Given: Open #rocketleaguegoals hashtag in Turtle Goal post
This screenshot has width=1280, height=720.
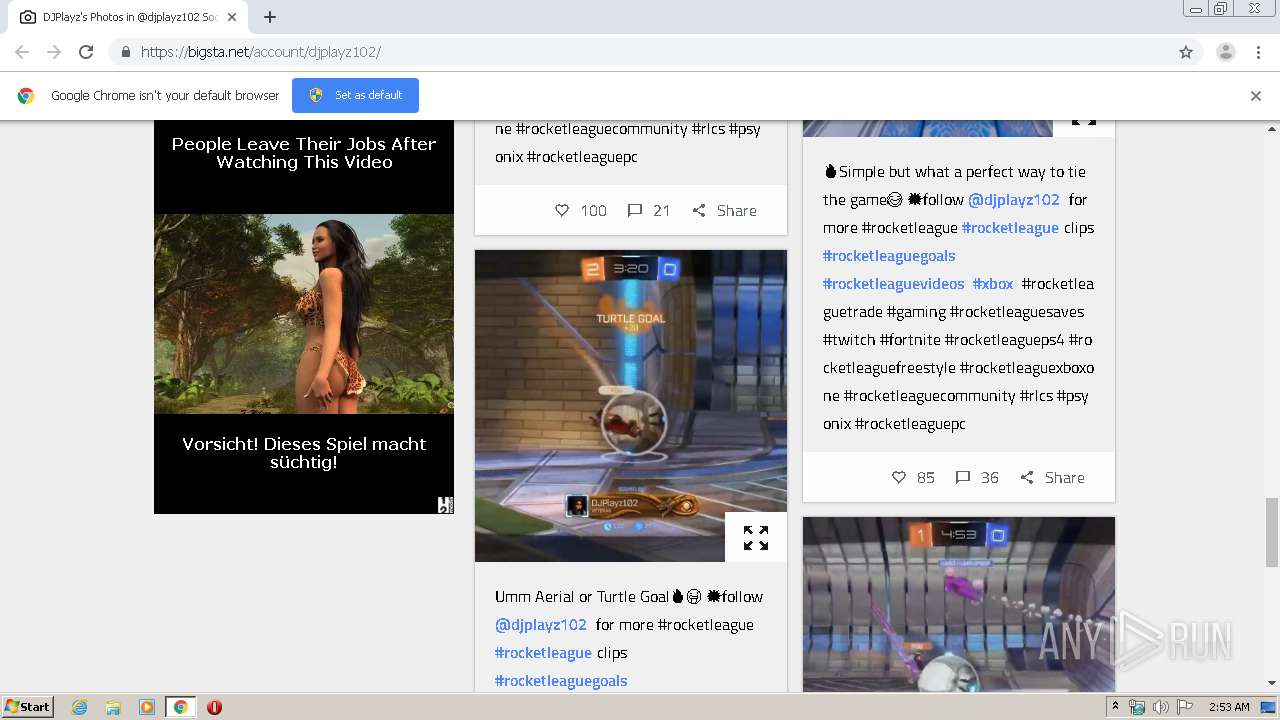Looking at the screenshot, I should (561, 680).
